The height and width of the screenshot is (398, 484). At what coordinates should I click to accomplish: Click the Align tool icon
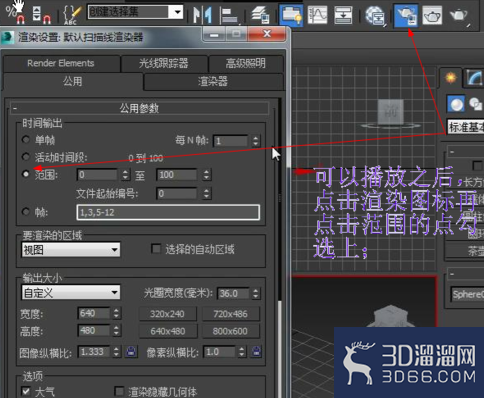tap(229, 15)
